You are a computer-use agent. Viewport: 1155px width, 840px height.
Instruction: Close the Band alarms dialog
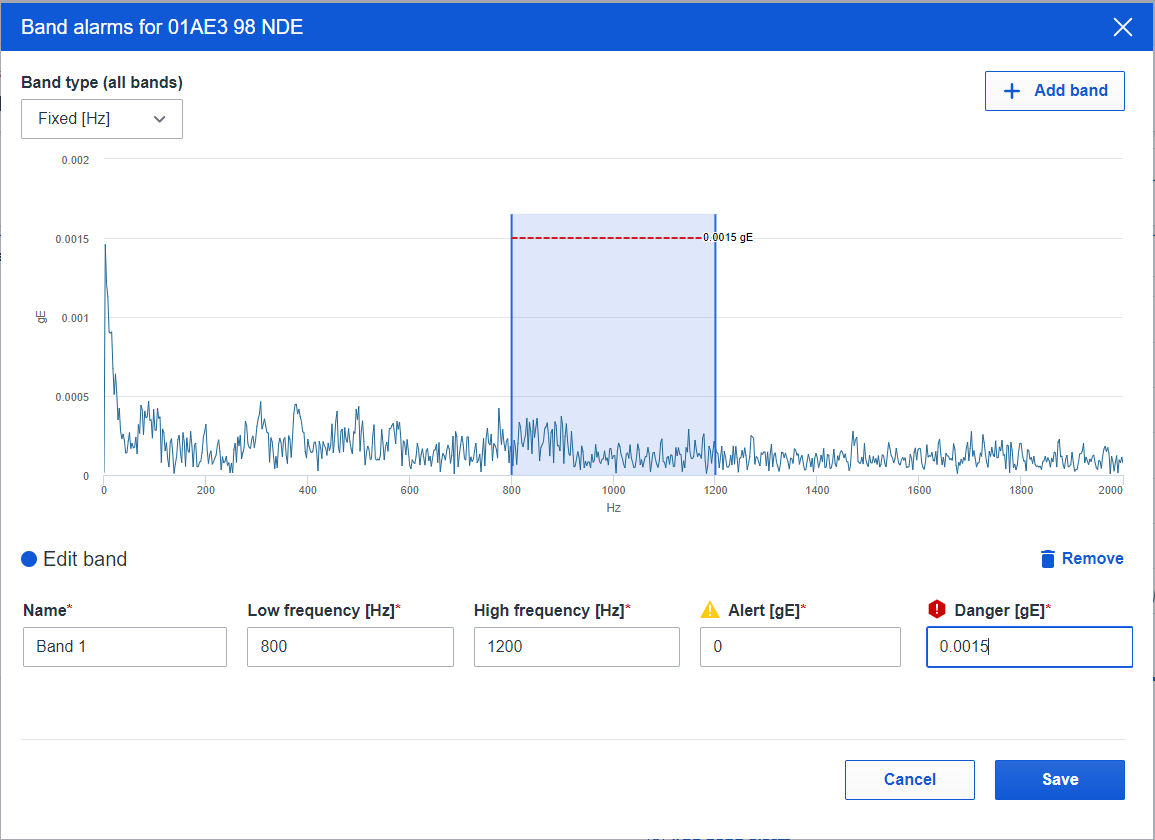1122,27
